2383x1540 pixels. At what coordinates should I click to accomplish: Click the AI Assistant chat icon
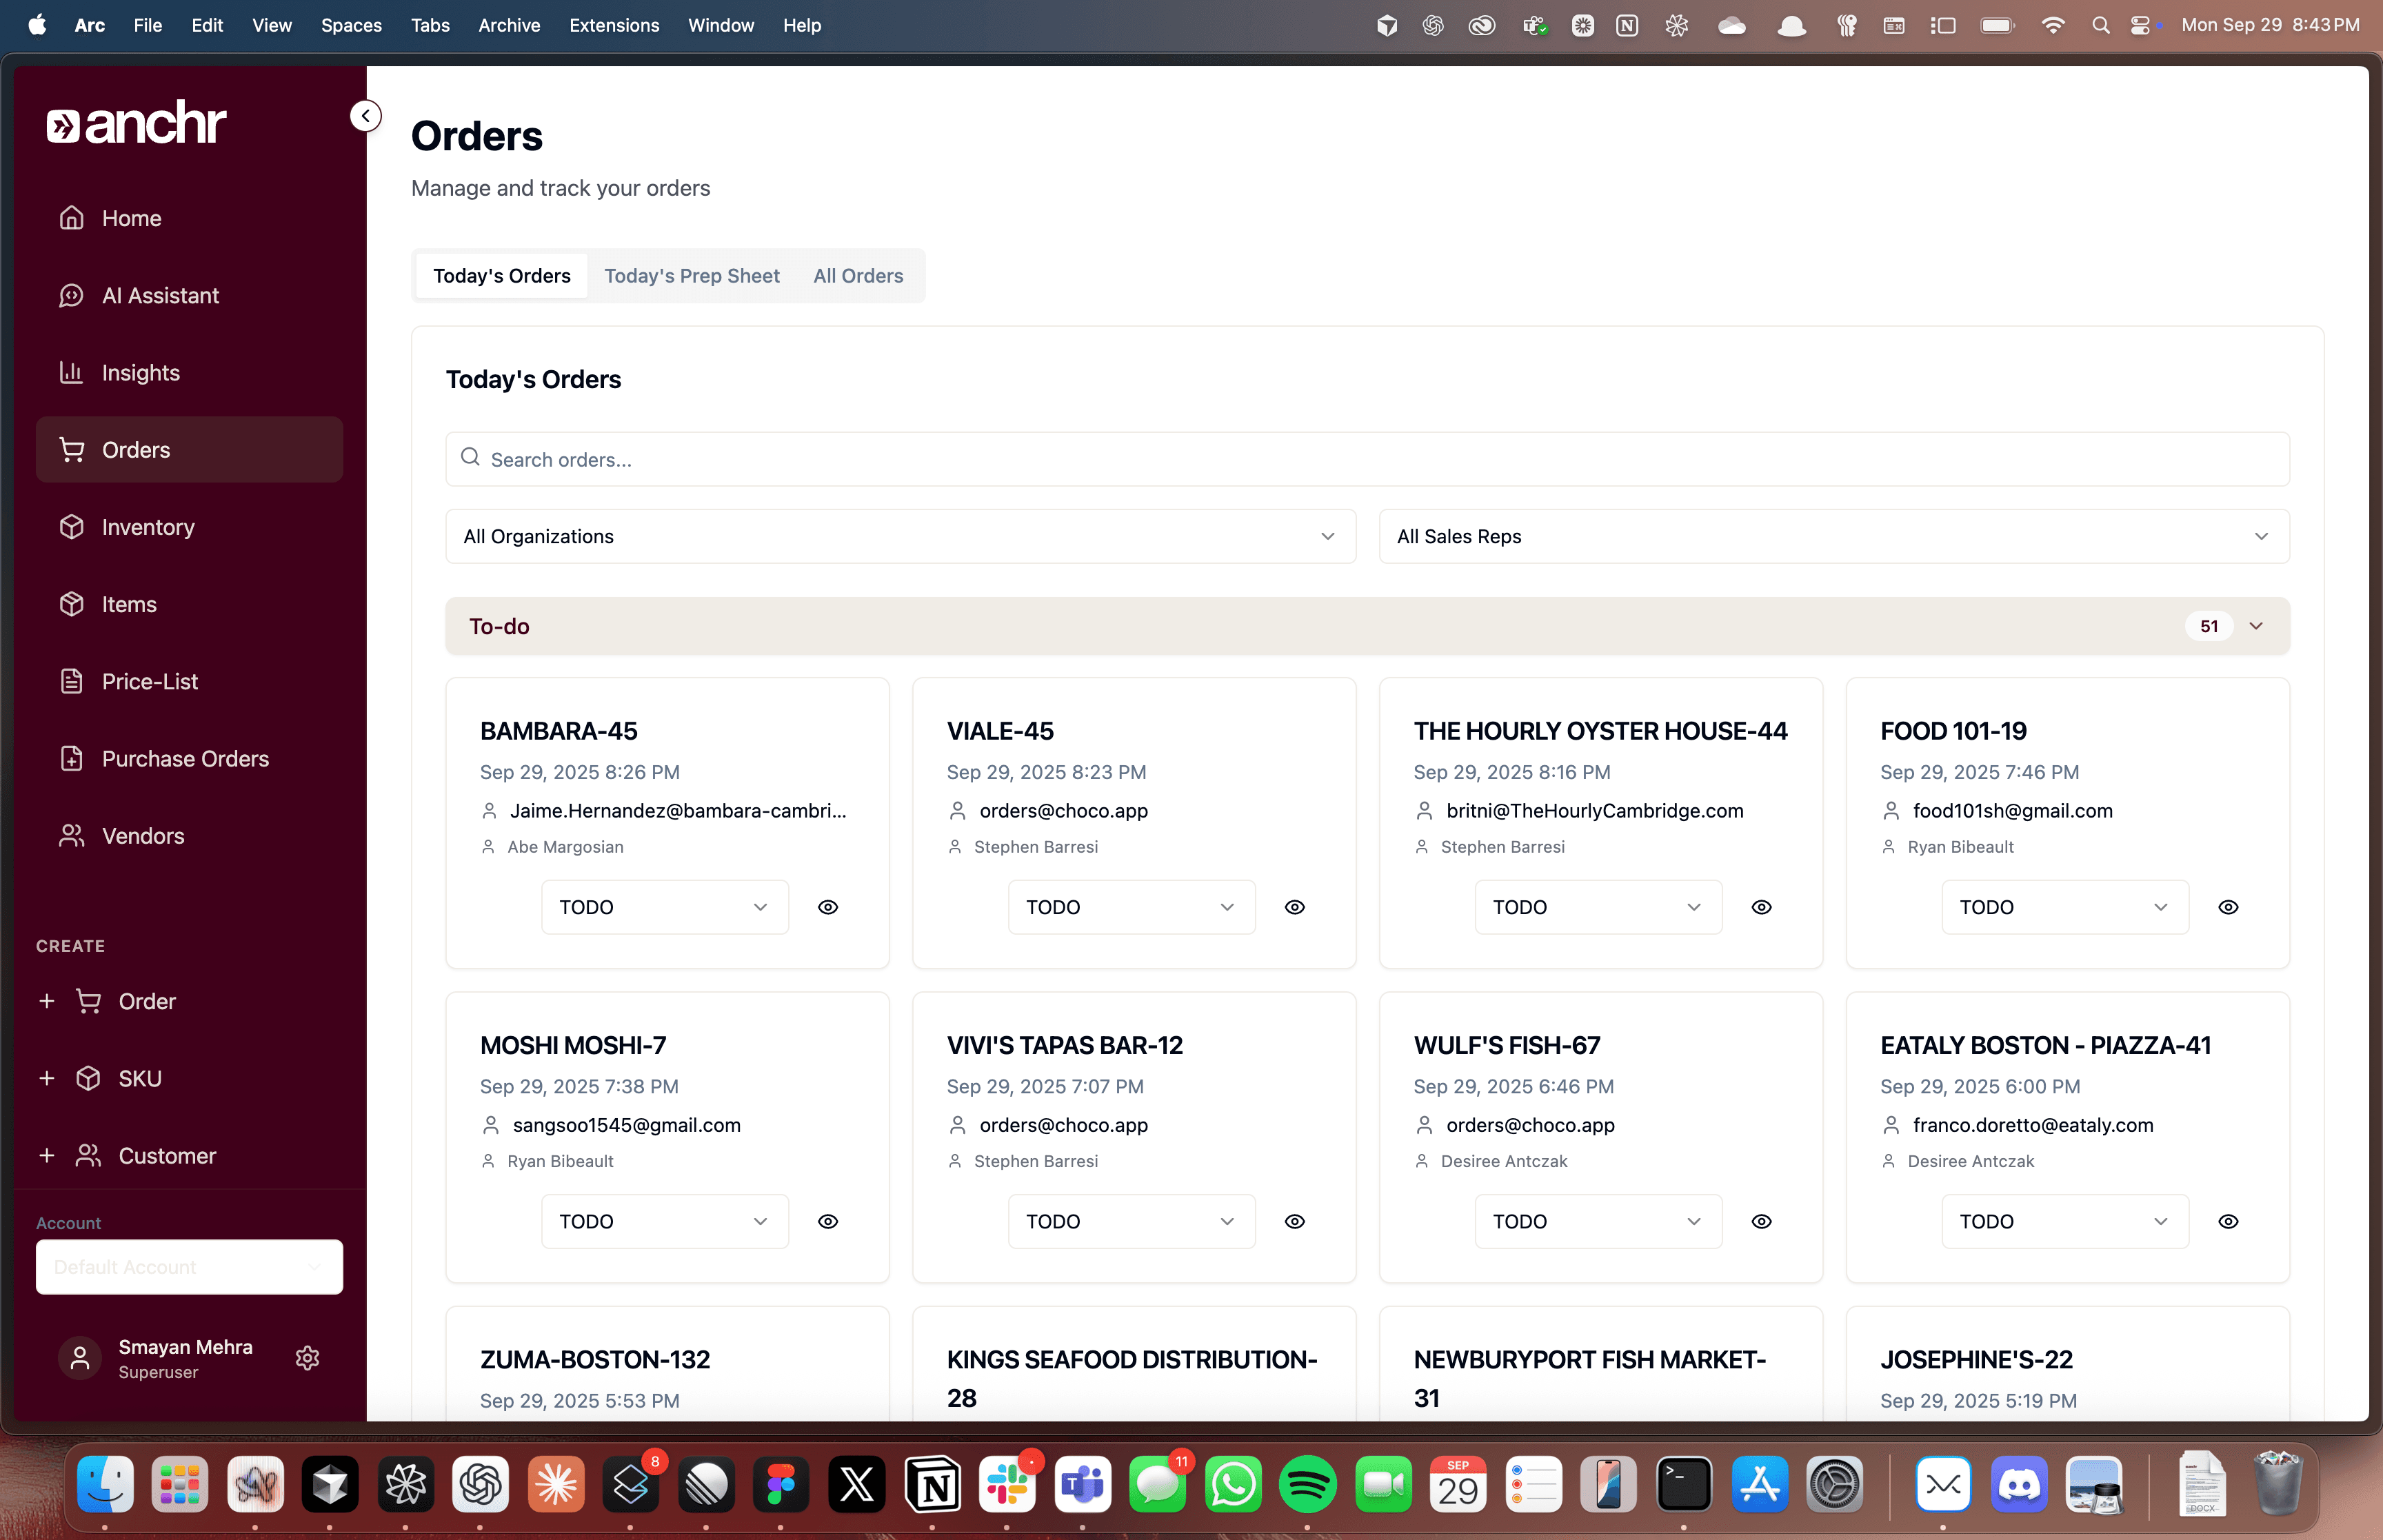[x=71, y=296]
